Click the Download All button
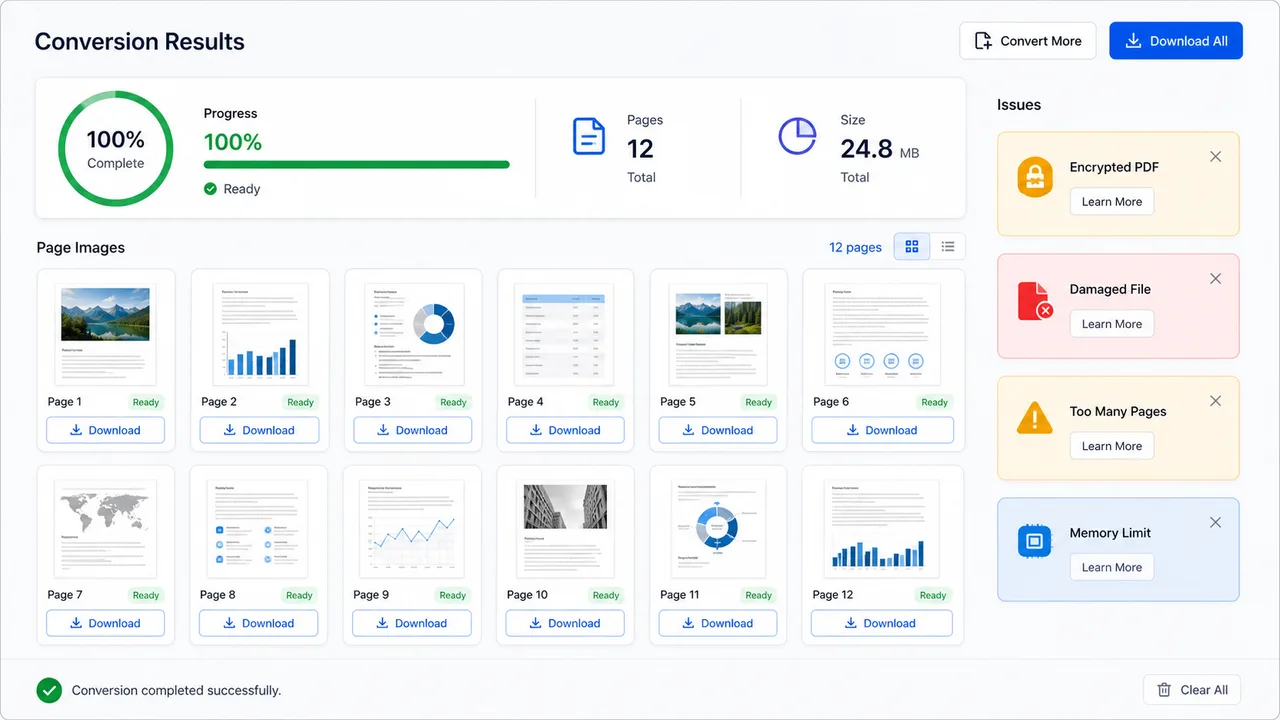 pyautogui.click(x=1176, y=41)
